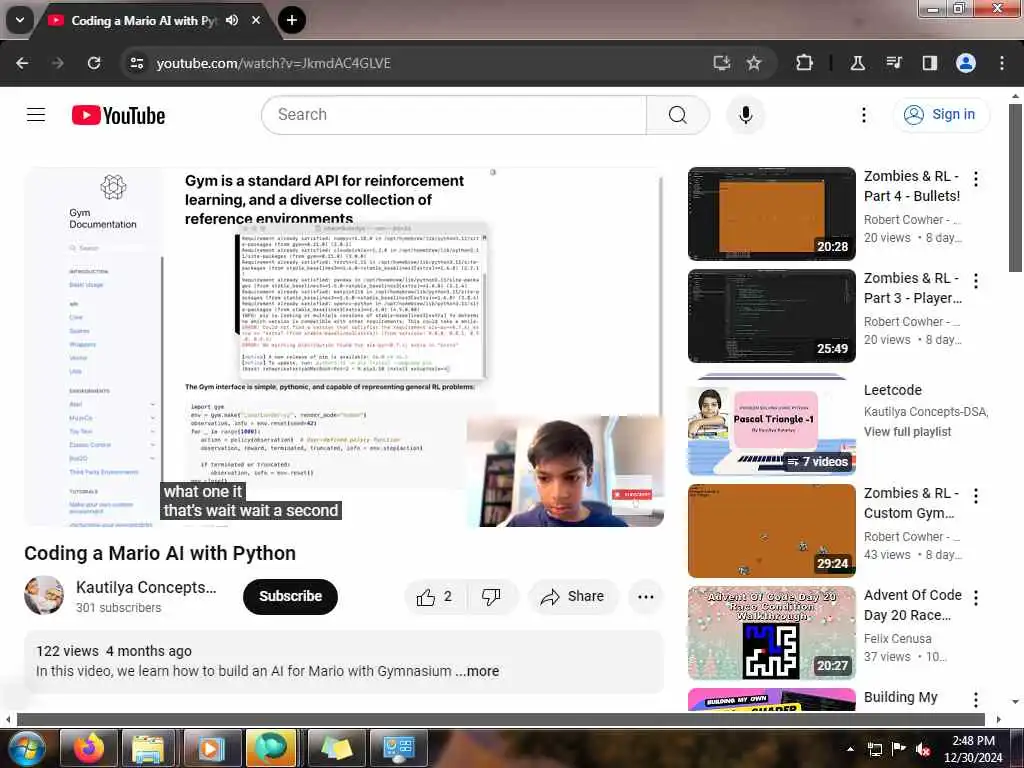Image resolution: width=1024 pixels, height=768 pixels.
Task: Subscribe to the channel
Action: (x=291, y=596)
